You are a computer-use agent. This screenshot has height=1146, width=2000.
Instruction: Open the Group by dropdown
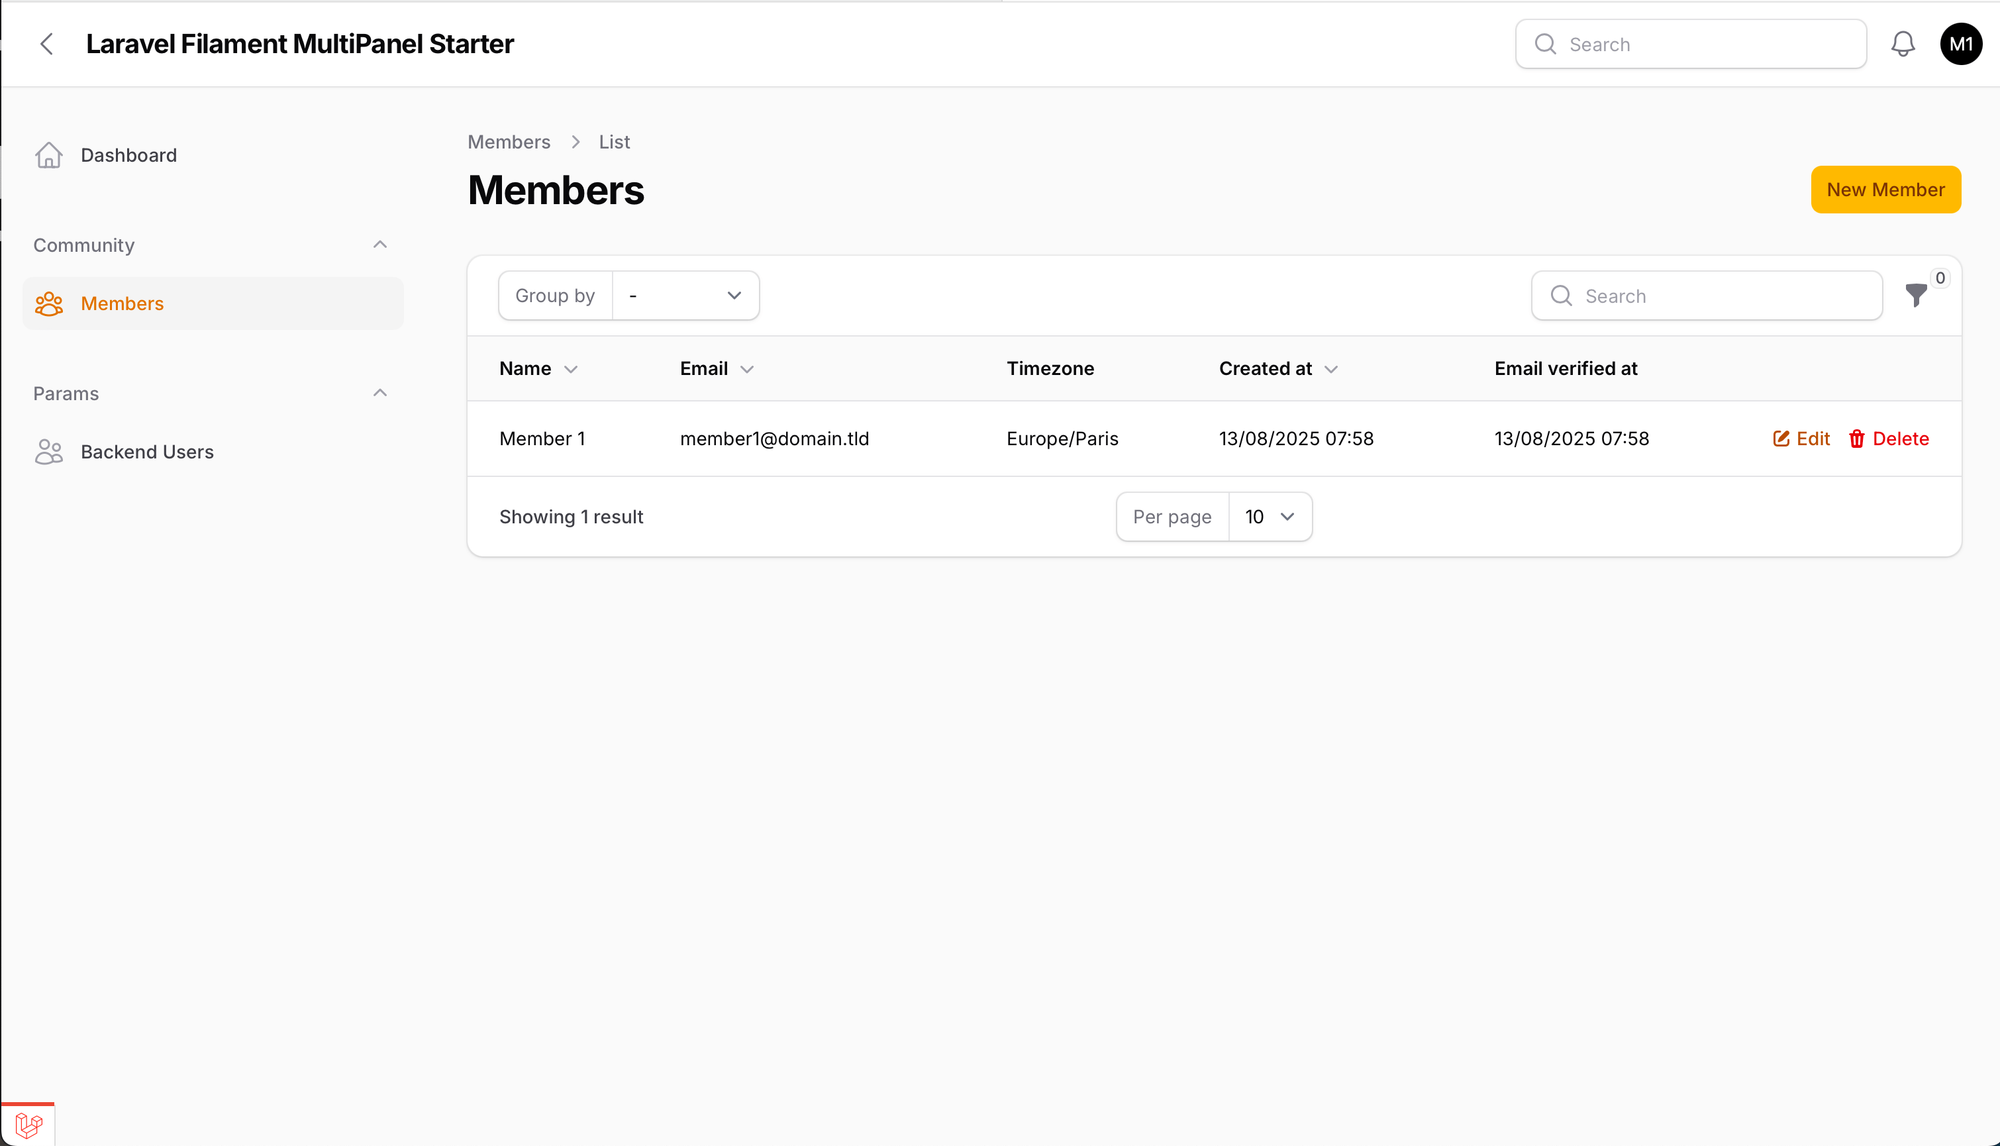tap(685, 295)
